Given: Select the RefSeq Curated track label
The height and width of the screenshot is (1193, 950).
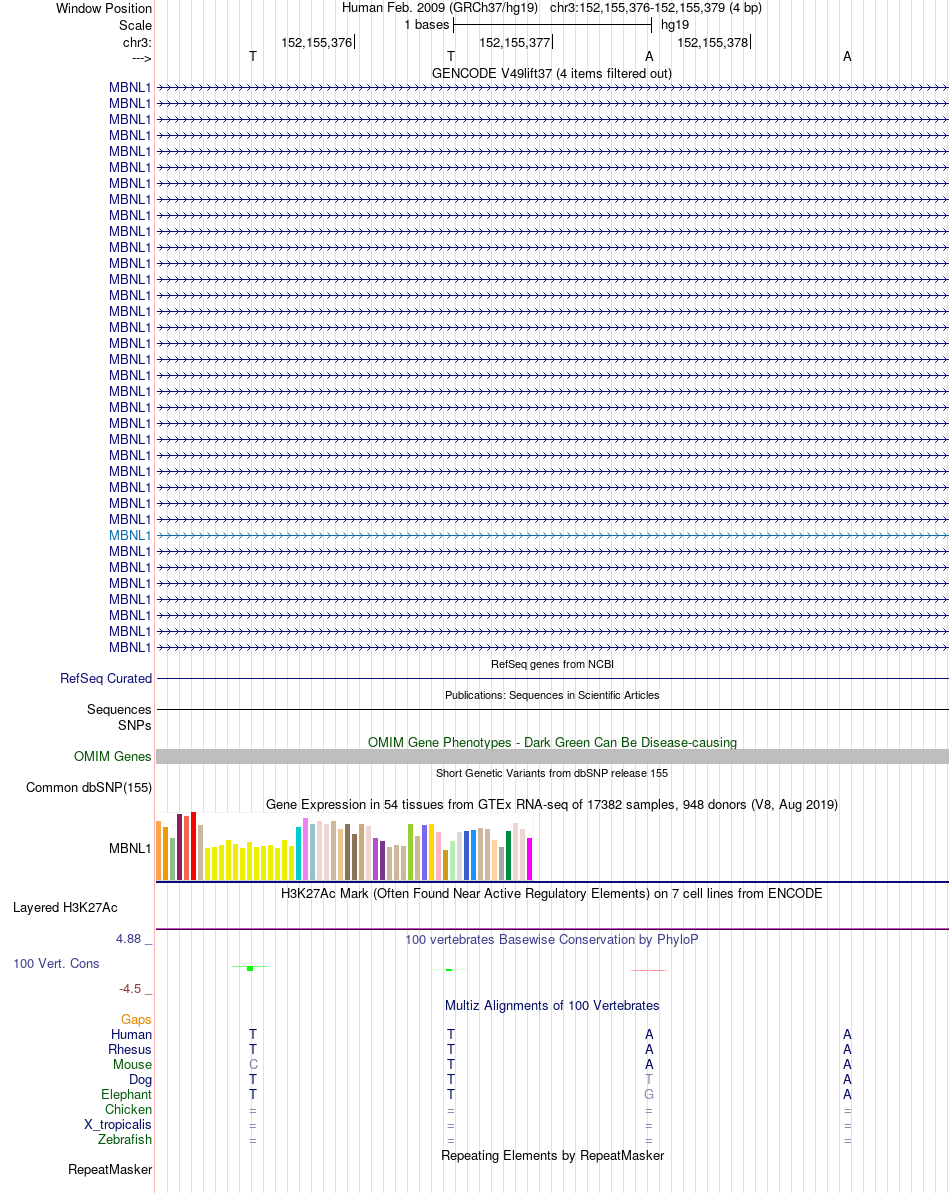Looking at the screenshot, I should pos(106,679).
